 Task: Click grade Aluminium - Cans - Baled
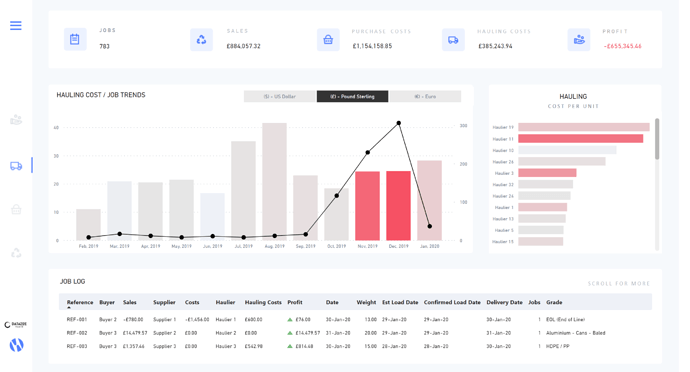(x=576, y=333)
